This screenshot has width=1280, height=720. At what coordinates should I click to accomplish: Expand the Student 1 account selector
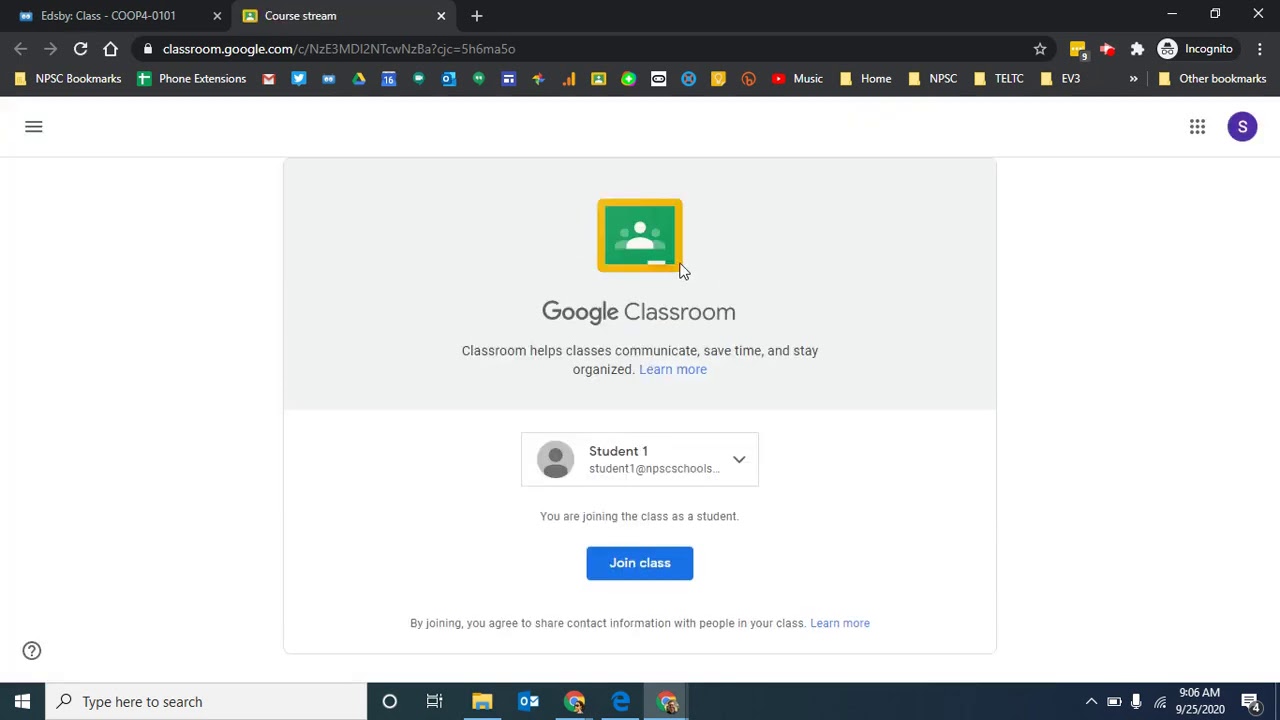point(640,459)
